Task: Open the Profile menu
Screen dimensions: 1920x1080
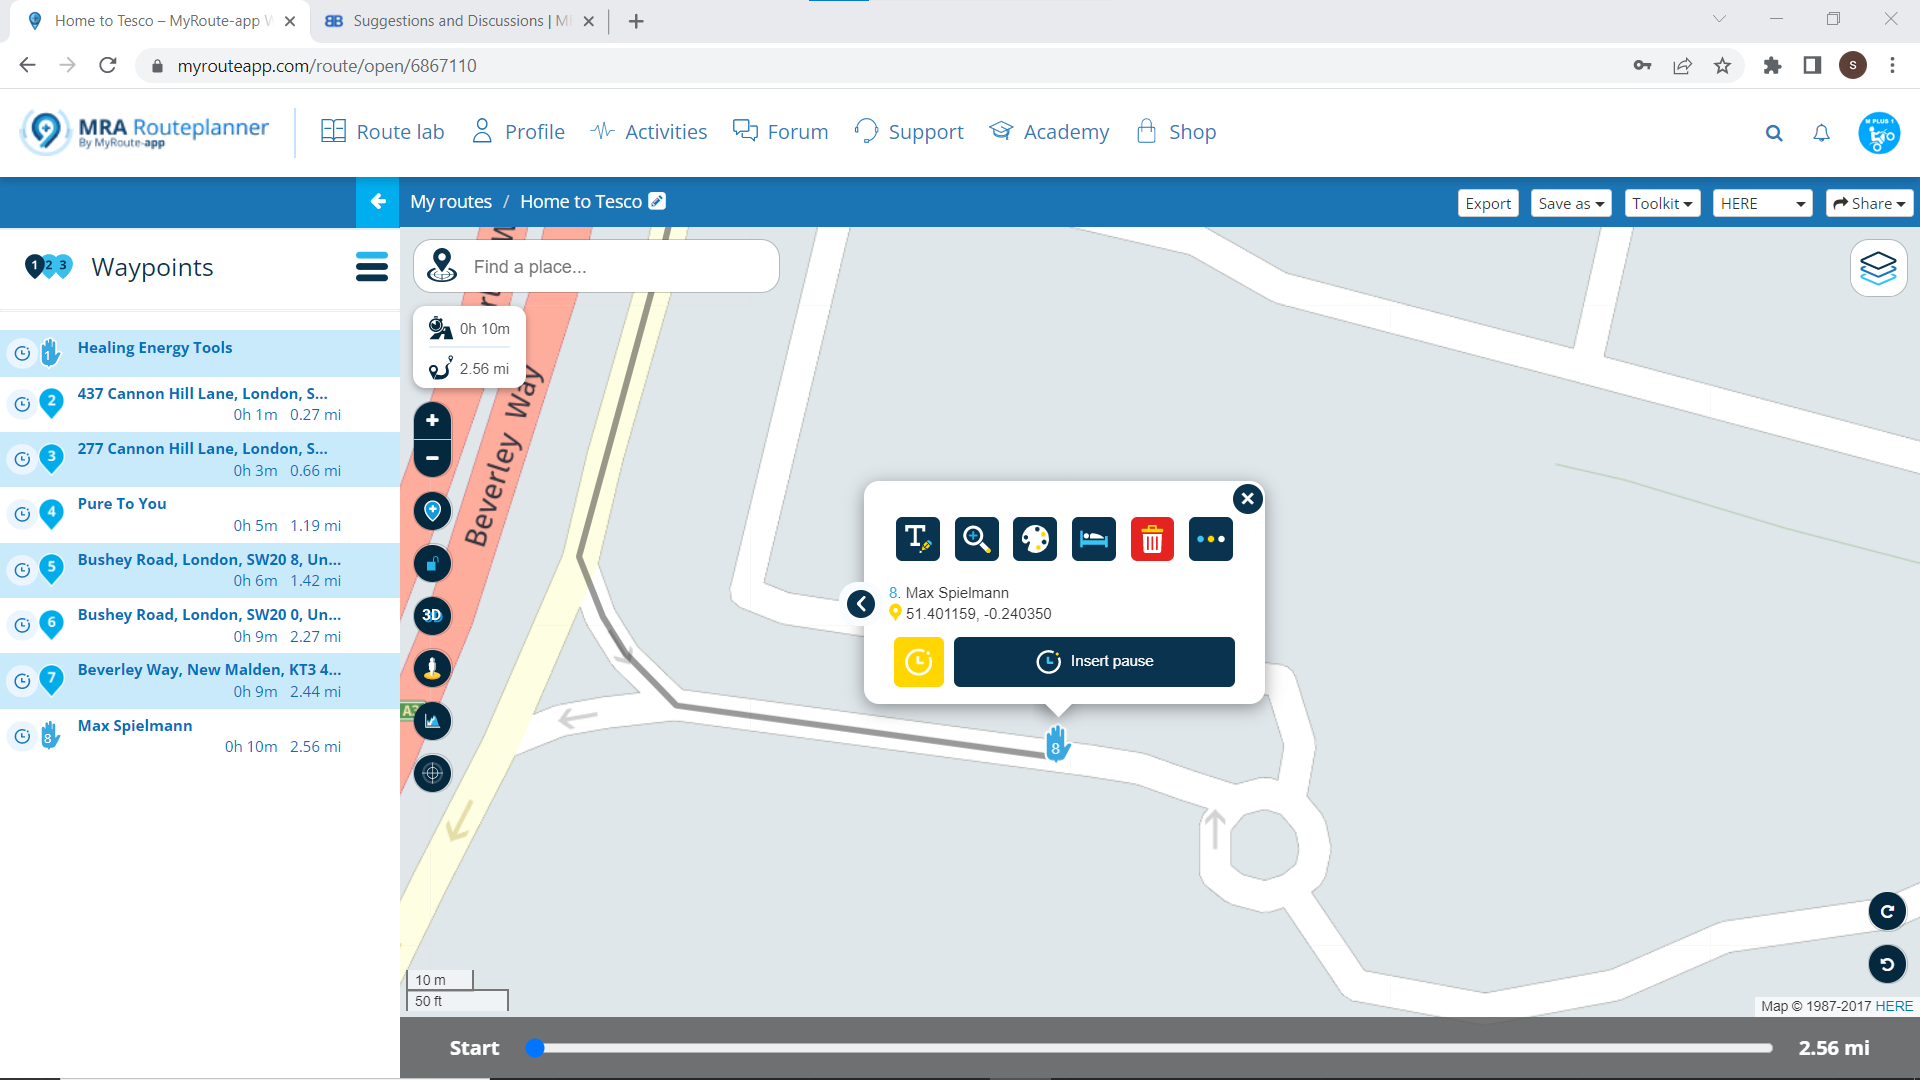Action: pos(518,132)
